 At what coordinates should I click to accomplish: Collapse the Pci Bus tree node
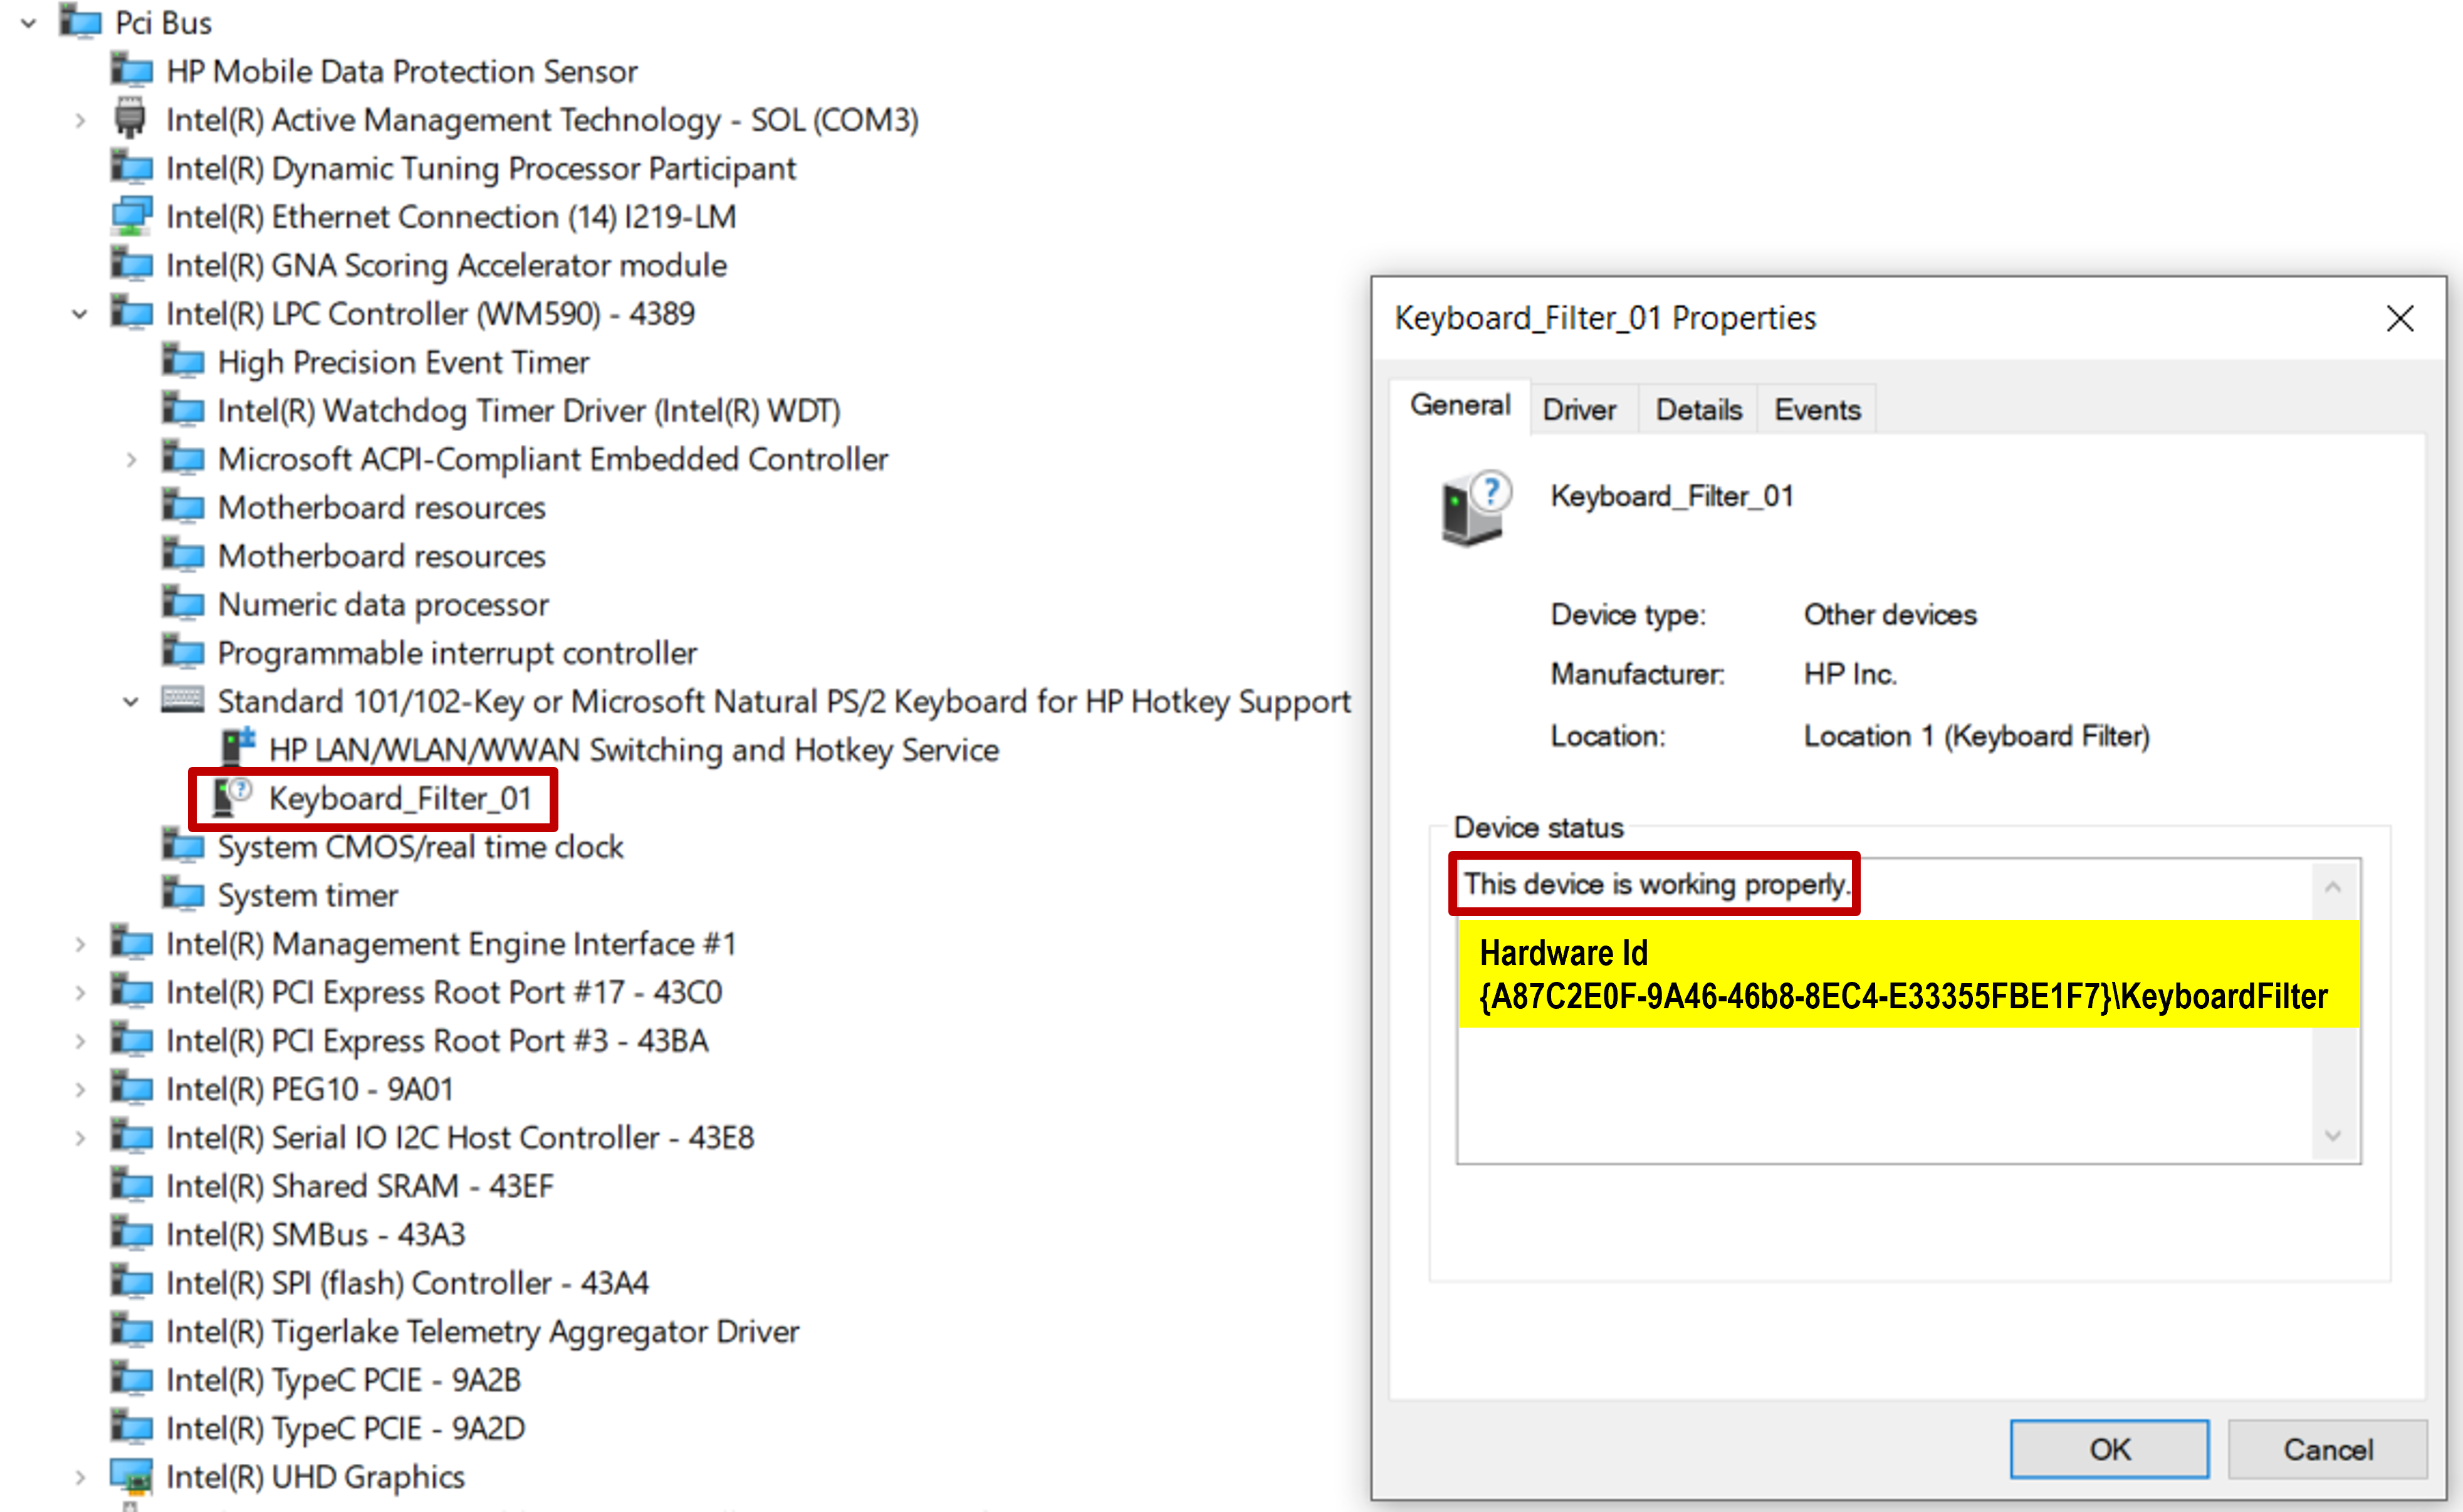click(x=29, y=22)
